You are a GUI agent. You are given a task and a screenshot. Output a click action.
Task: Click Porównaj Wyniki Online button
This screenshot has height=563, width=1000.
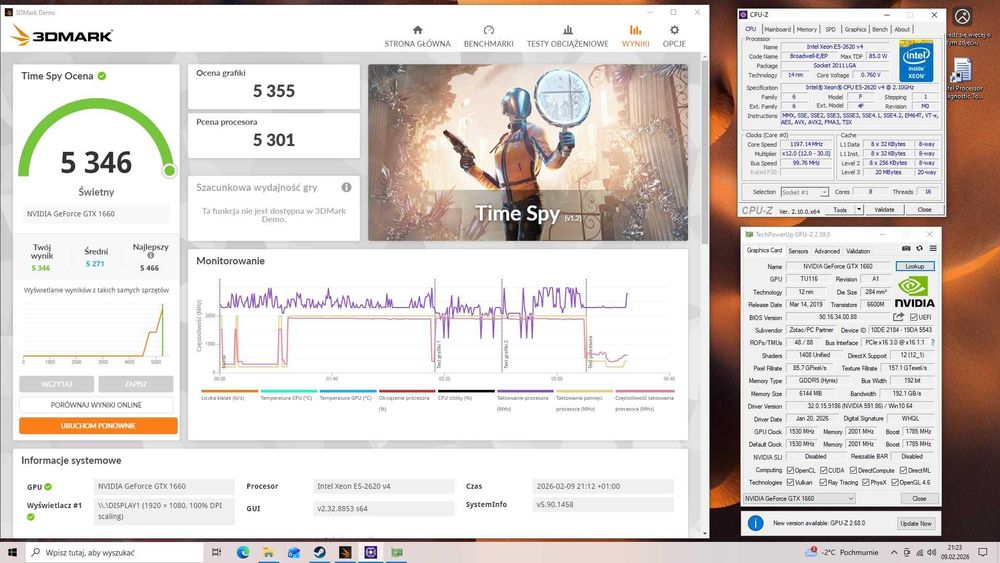(x=96, y=405)
